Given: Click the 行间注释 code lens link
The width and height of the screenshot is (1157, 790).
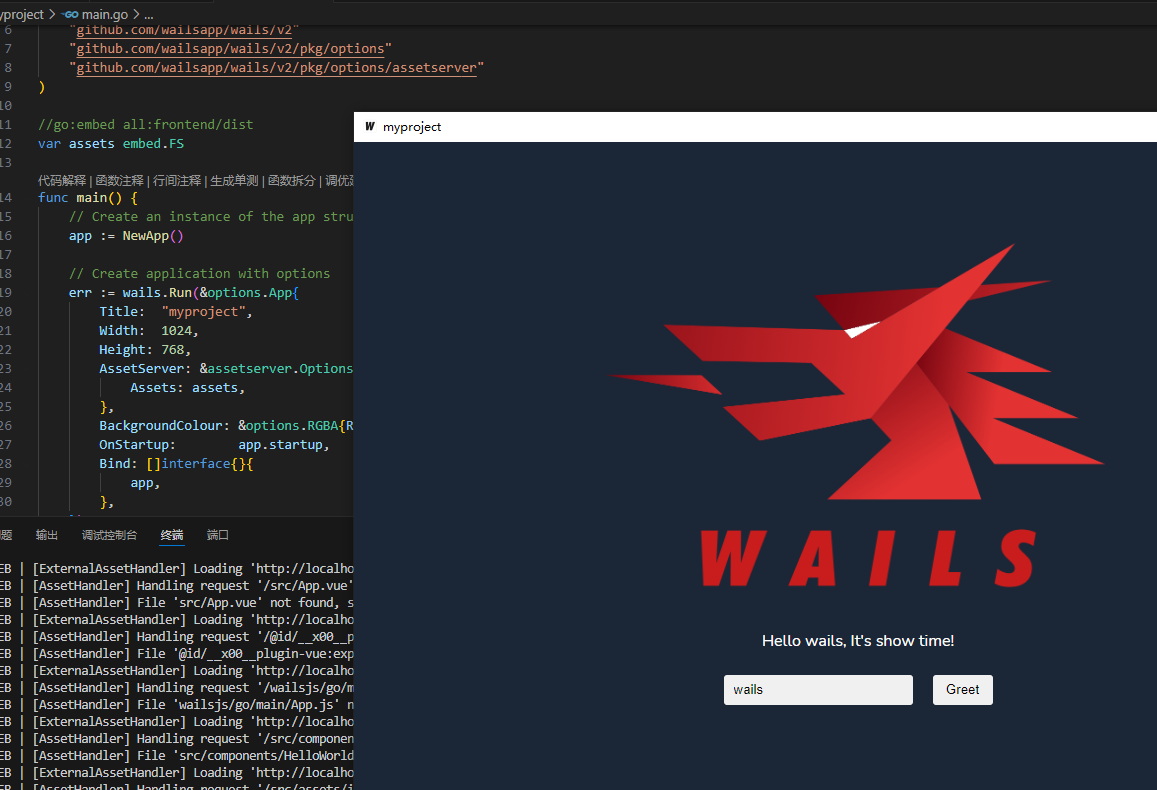Looking at the screenshot, I should [x=177, y=181].
